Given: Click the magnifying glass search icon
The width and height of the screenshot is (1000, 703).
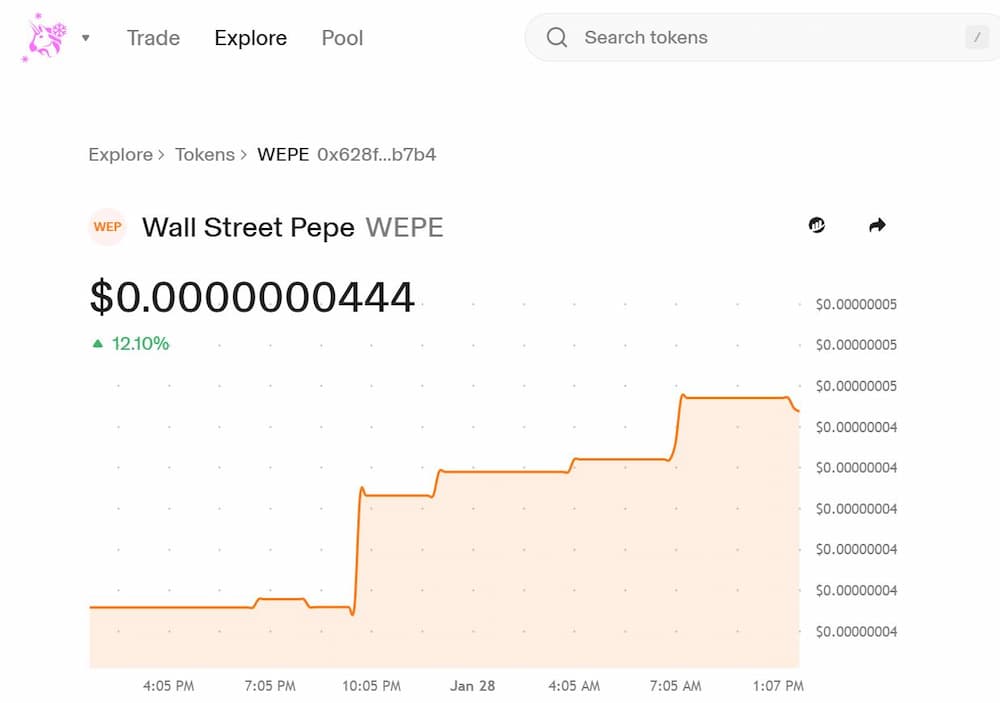Looking at the screenshot, I should 557,38.
